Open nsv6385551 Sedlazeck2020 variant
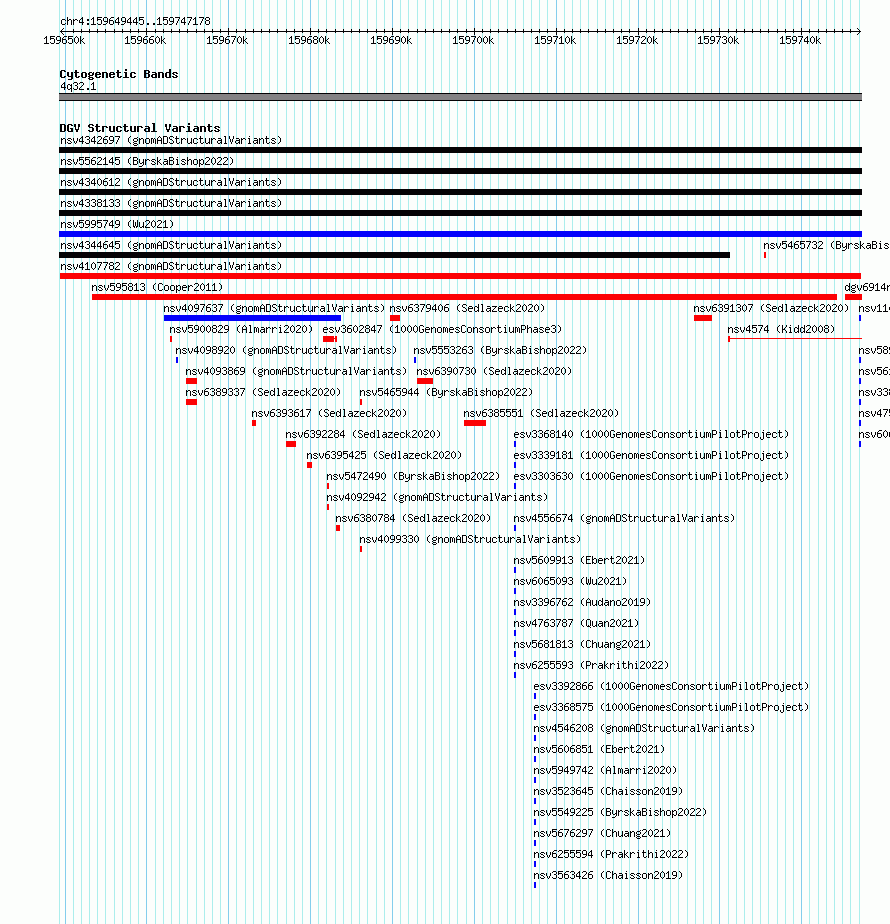Viewport: 890px width, 924px height. pyautogui.click(x=541, y=414)
